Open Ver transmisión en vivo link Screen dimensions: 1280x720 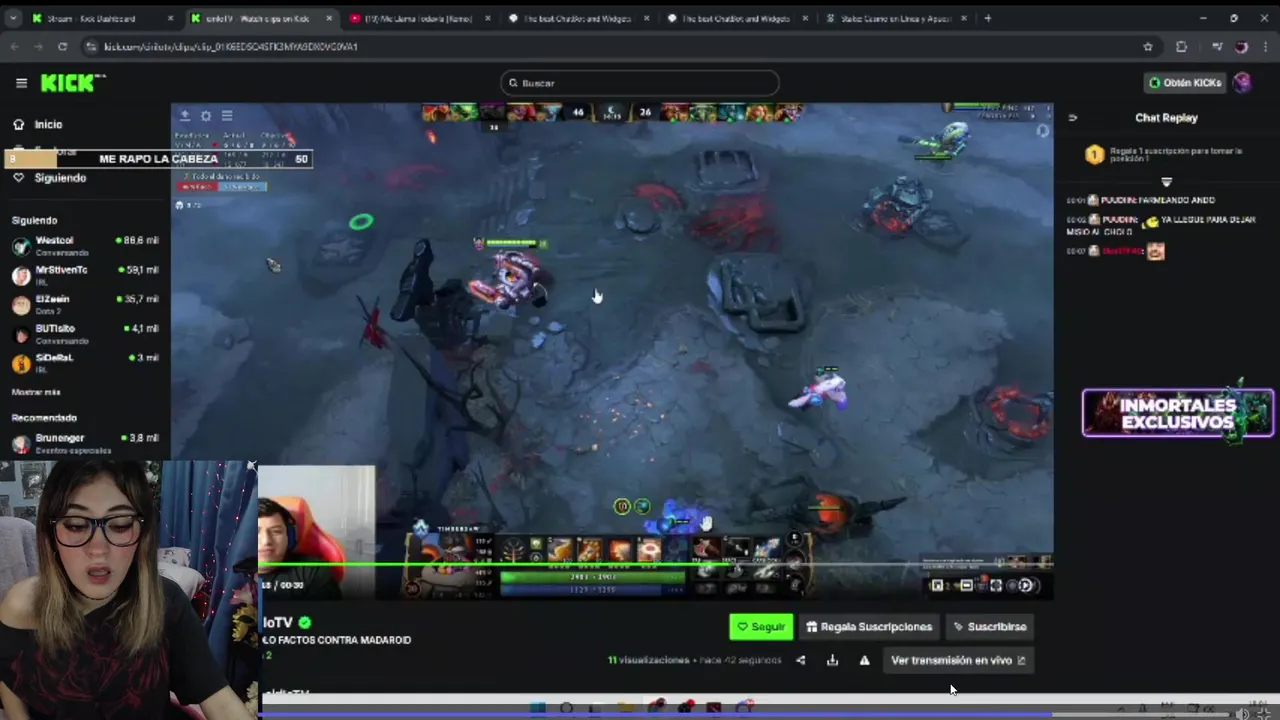958,660
